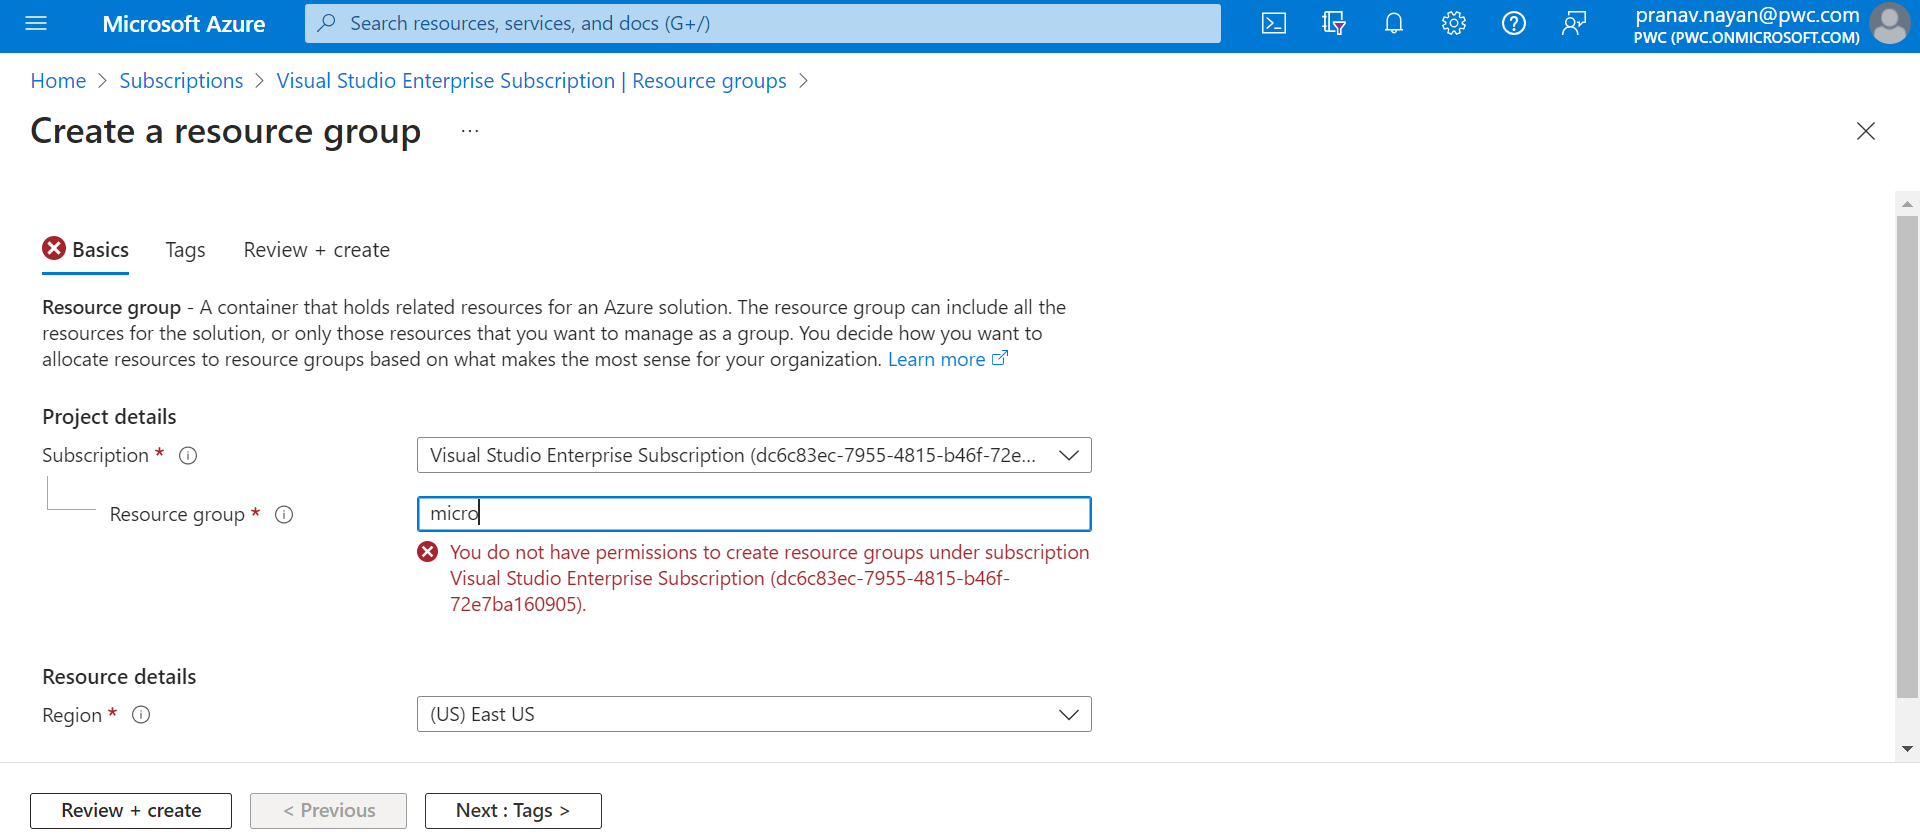Click the search magnifier icon

326,23
